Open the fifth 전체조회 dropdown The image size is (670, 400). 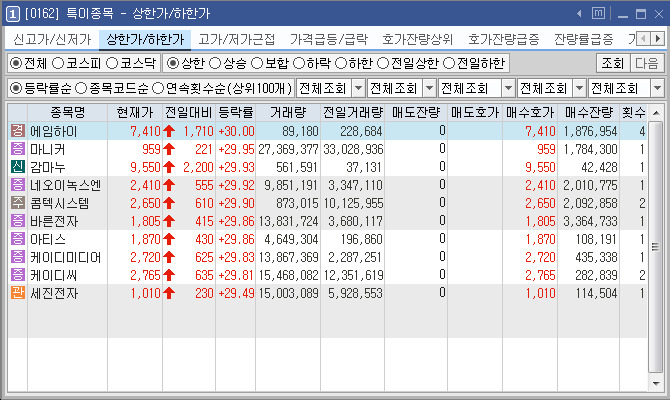pyautogui.click(x=626, y=88)
